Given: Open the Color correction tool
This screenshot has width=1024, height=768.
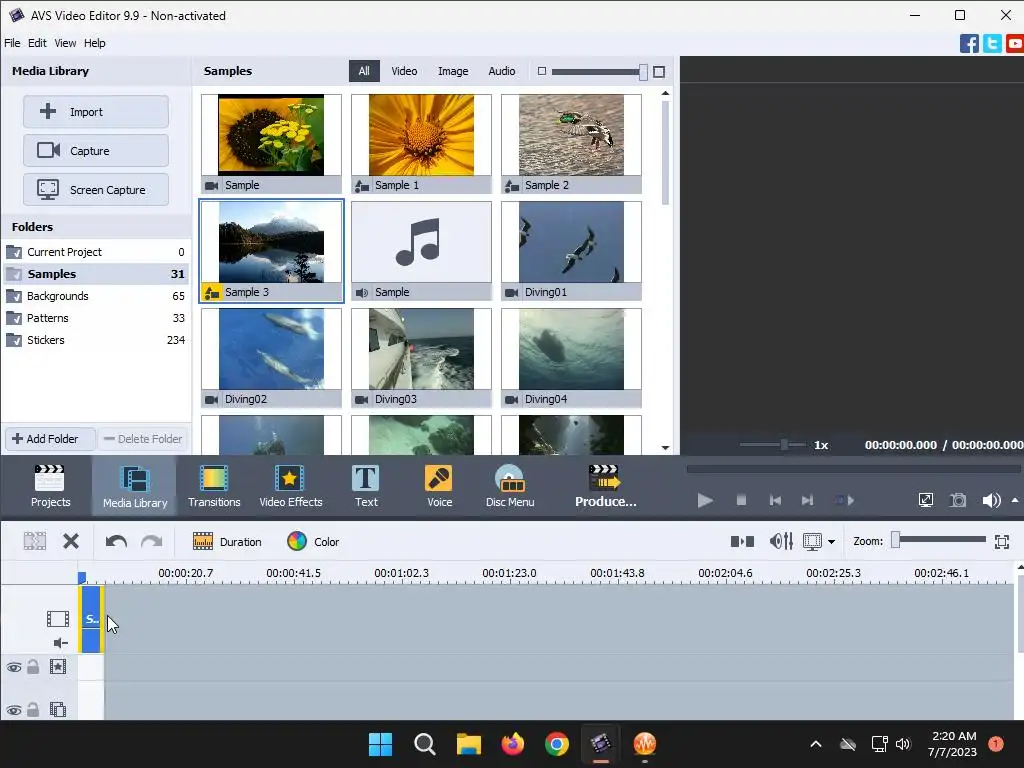Looking at the screenshot, I should [313, 541].
